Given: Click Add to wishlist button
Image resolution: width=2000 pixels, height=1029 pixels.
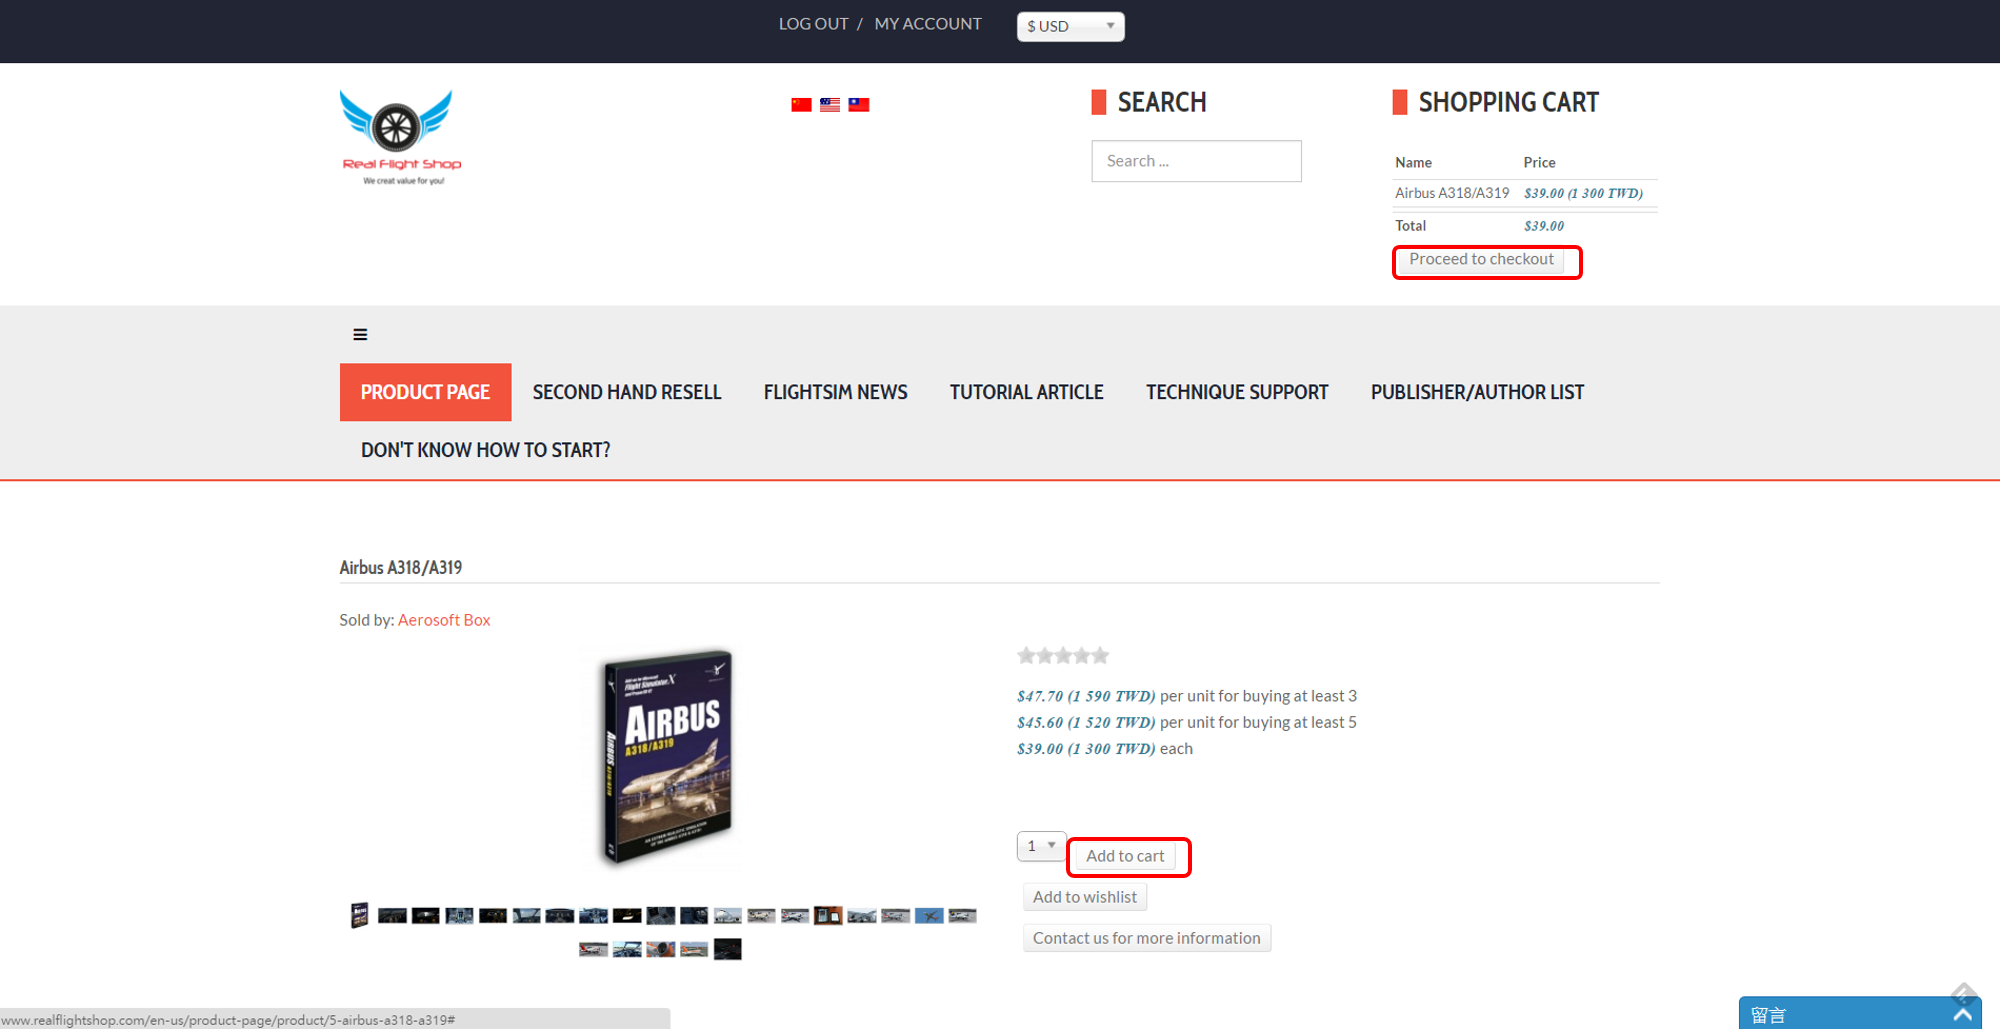Looking at the screenshot, I should click(1085, 897).
